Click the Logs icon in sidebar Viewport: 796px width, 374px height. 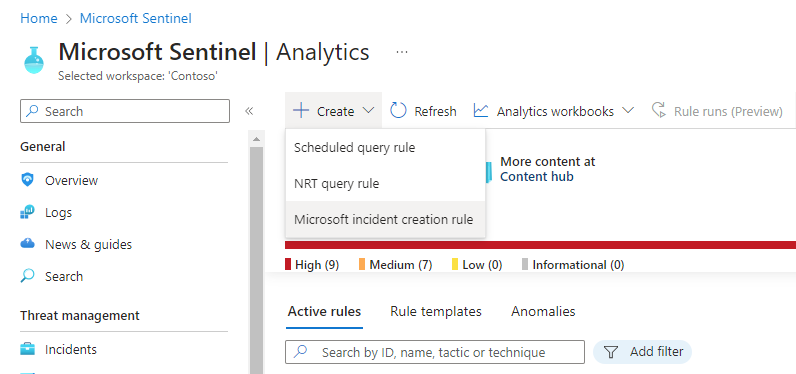click(27, 212)
